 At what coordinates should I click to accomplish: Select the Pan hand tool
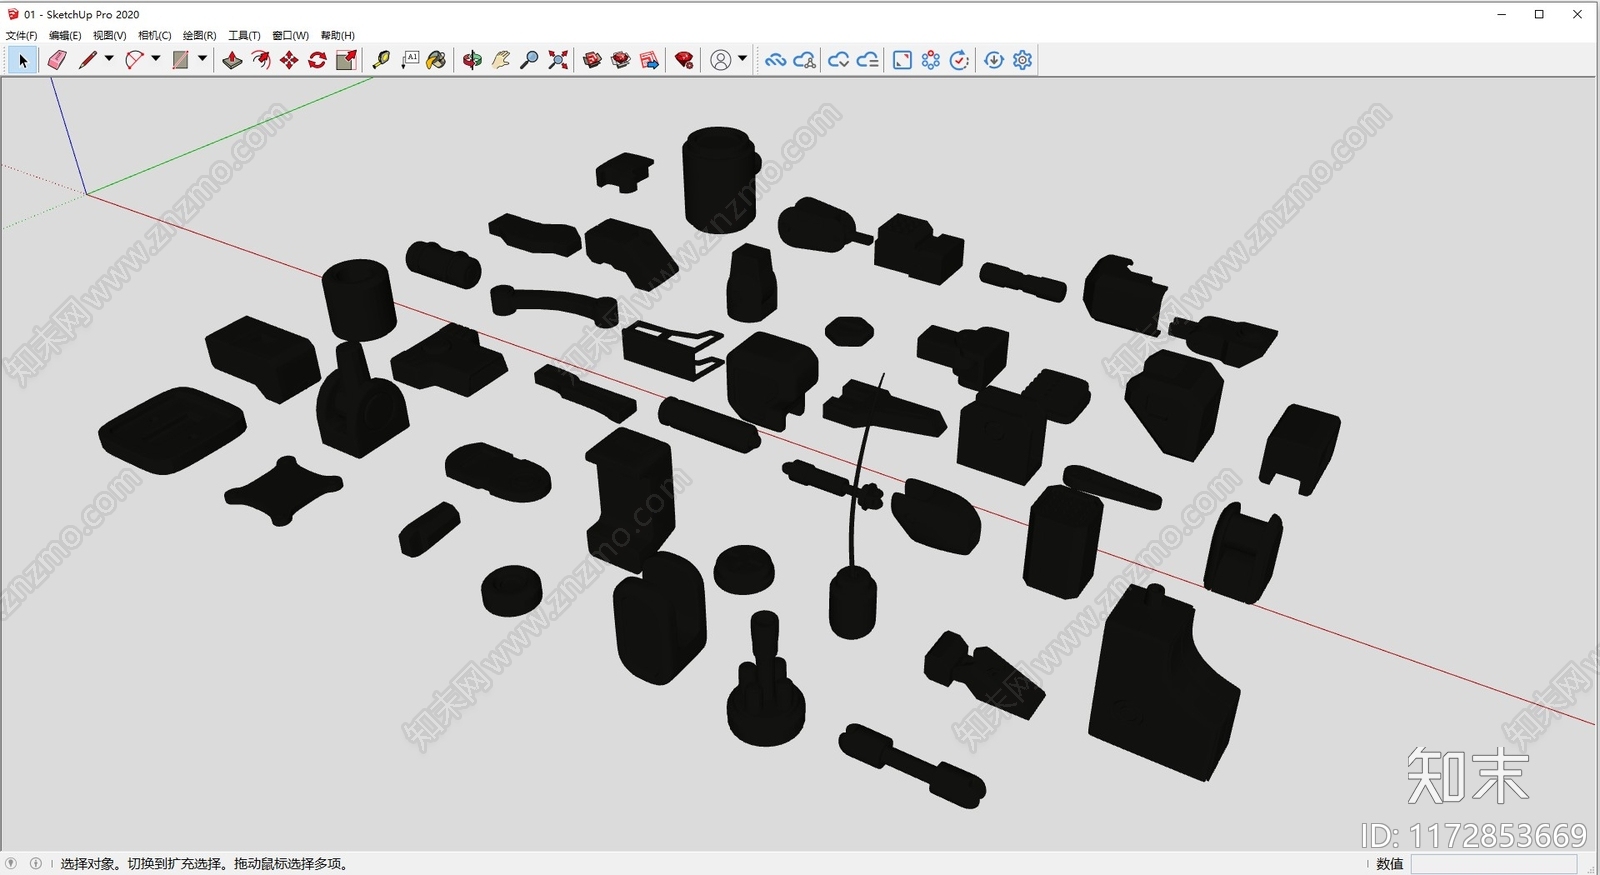click(501, 60)
